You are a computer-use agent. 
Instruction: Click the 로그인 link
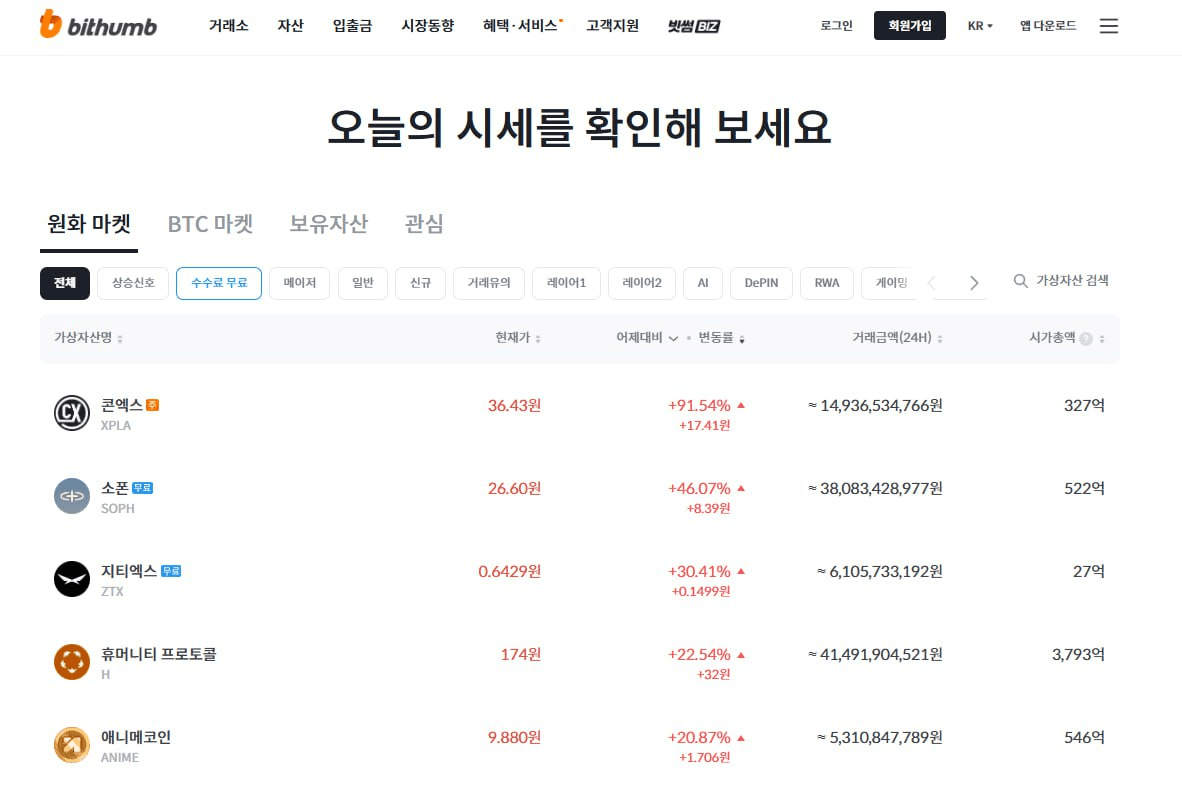pyautogui.click(x=836, y=26)
